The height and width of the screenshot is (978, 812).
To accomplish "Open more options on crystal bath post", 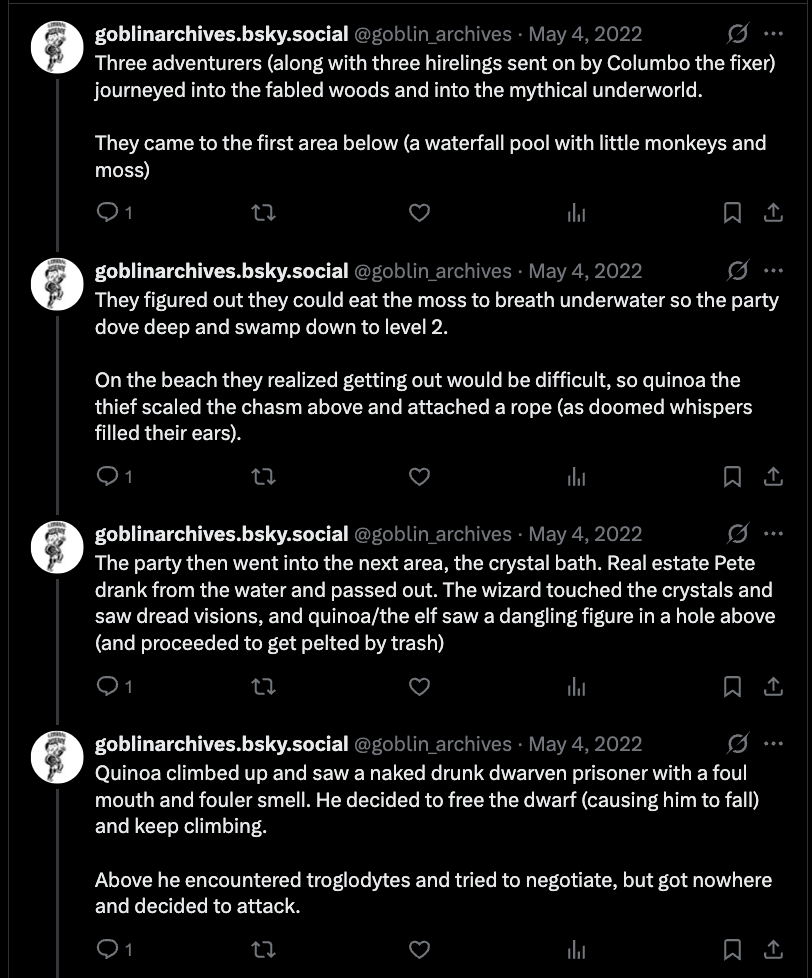I will (x=773, y=534).
